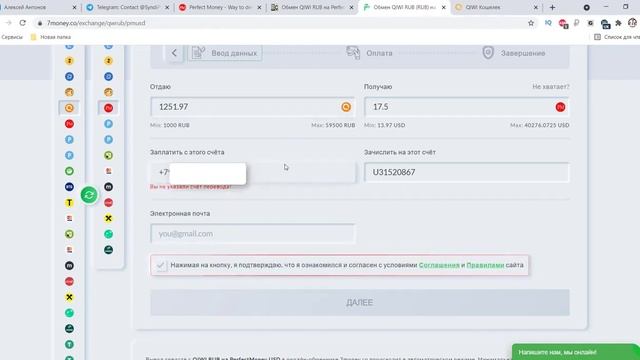
Task: Choose yellow T icon in give-currency list
Action: tap(69, 202)
